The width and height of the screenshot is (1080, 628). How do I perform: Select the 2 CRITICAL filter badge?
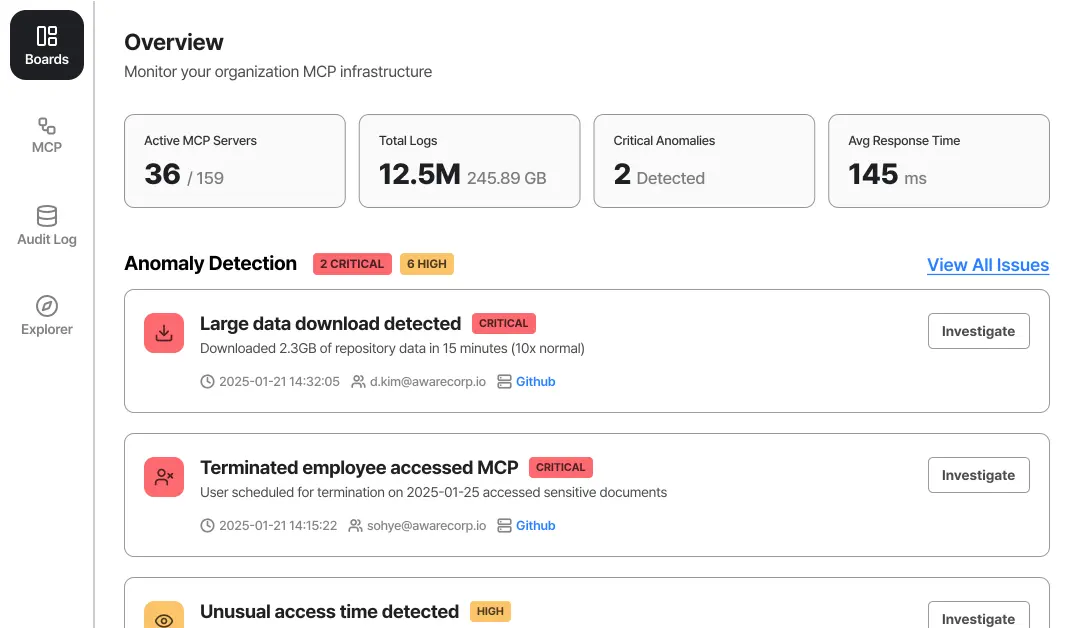click(351, 264)
